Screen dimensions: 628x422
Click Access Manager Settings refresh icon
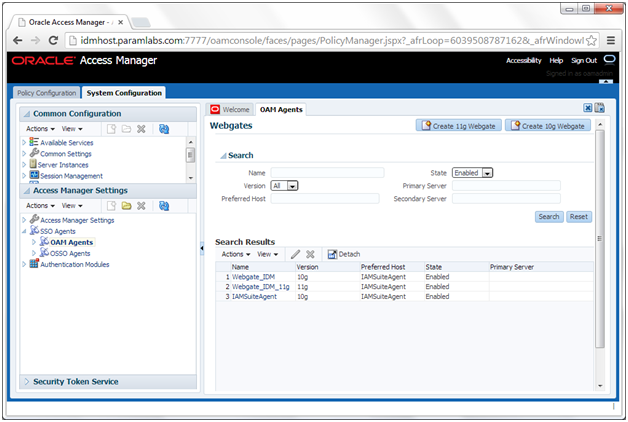[x=164, y=206]
